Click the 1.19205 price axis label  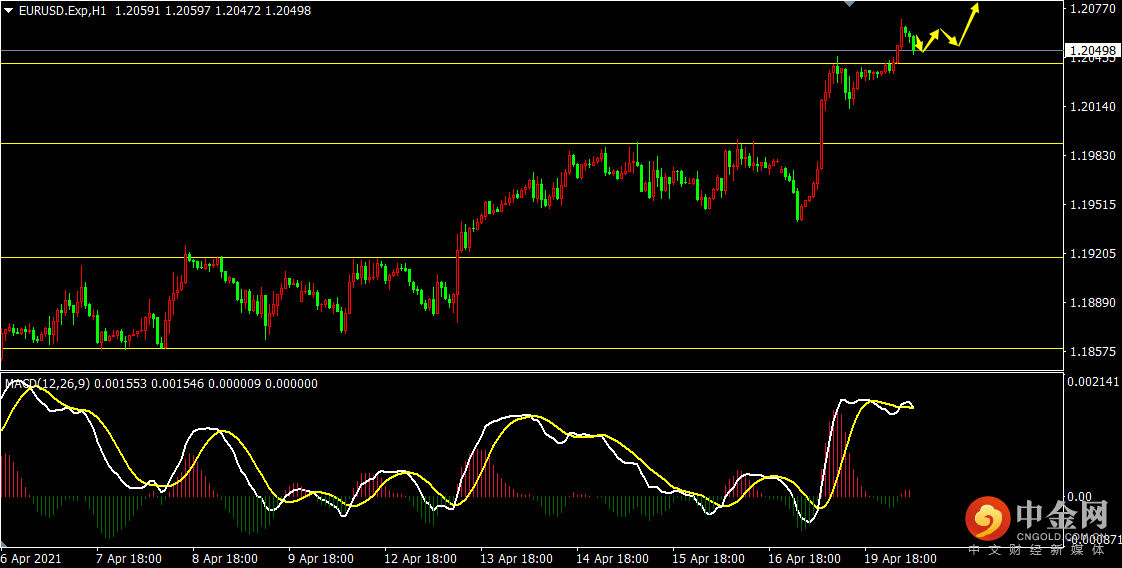[x=1092, y=254]
